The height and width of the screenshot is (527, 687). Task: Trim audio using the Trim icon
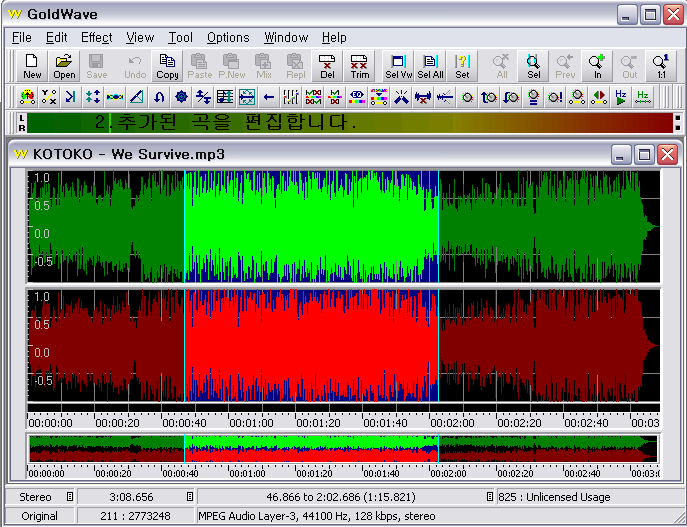[x=359, y=66]
